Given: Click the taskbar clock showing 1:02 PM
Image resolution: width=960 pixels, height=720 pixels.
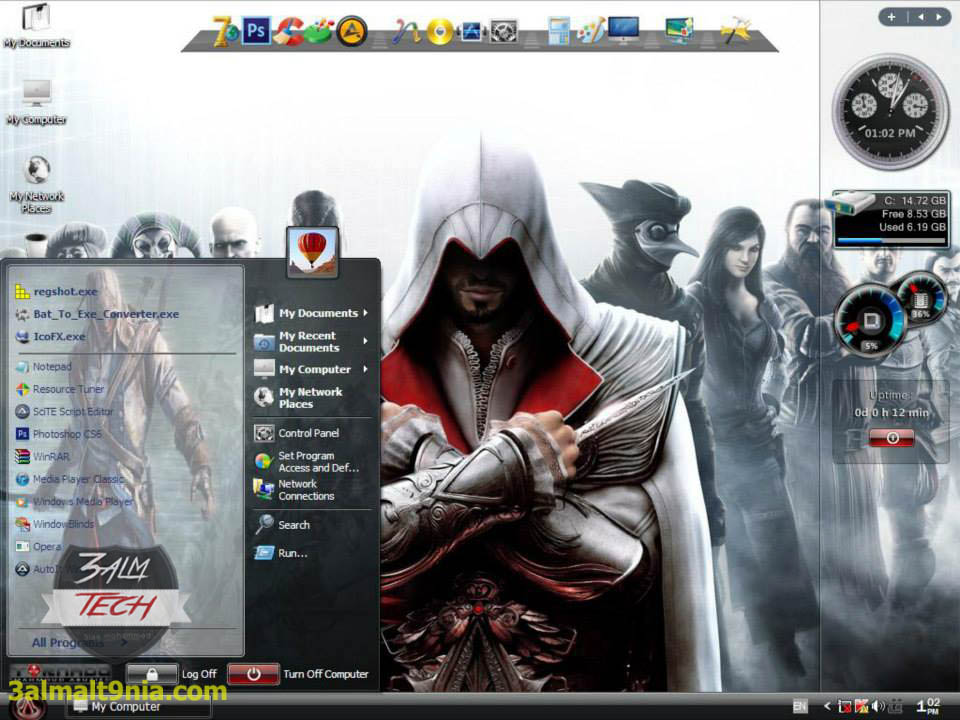Looking at the screenshot, I should [x=928, y=706].
